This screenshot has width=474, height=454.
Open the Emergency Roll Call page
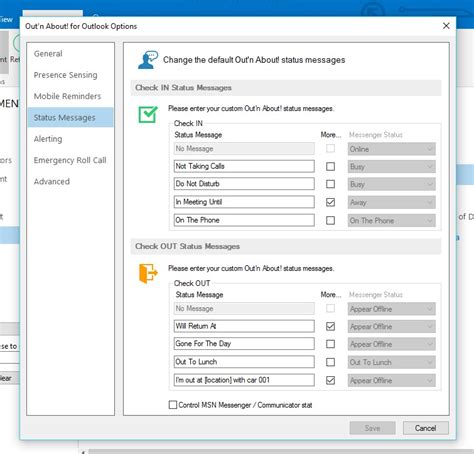point(70,160)
